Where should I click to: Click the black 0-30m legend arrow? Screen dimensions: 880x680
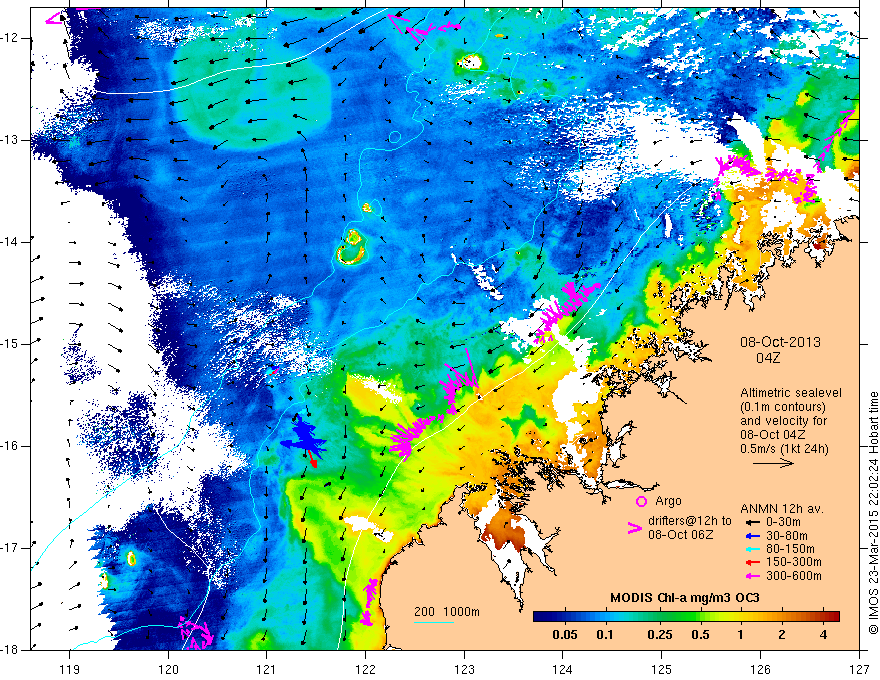(751, 522)
